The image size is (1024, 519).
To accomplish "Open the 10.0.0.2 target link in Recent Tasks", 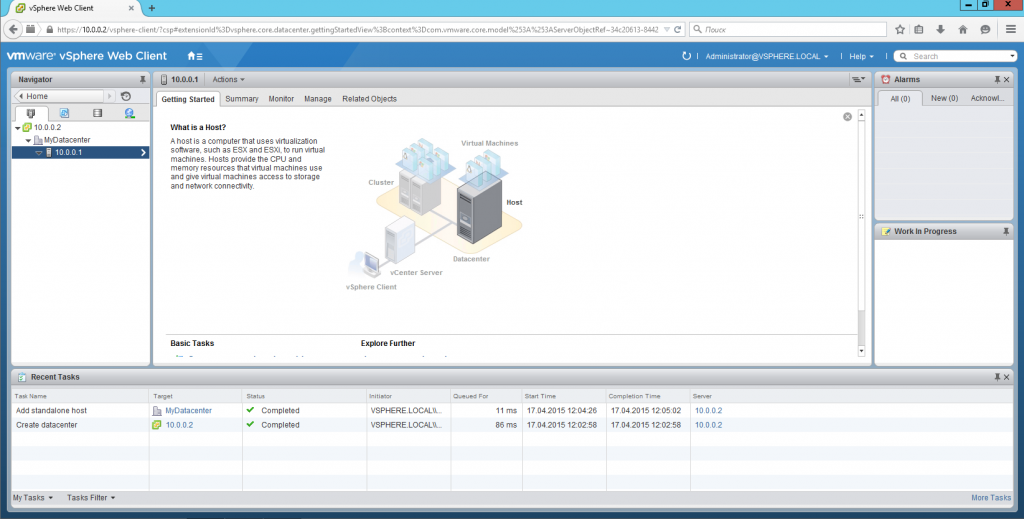I will point(179,425).
